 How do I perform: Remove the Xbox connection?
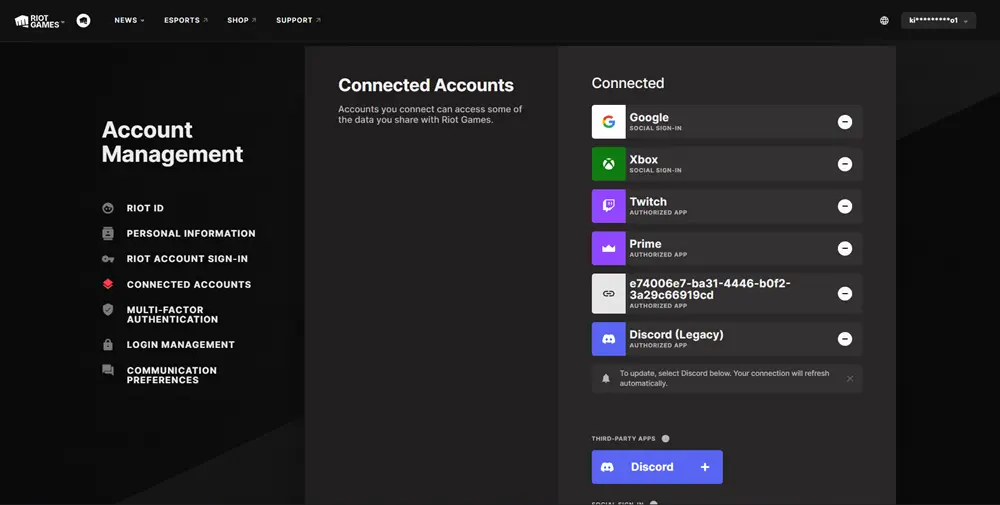coord(844,164)
